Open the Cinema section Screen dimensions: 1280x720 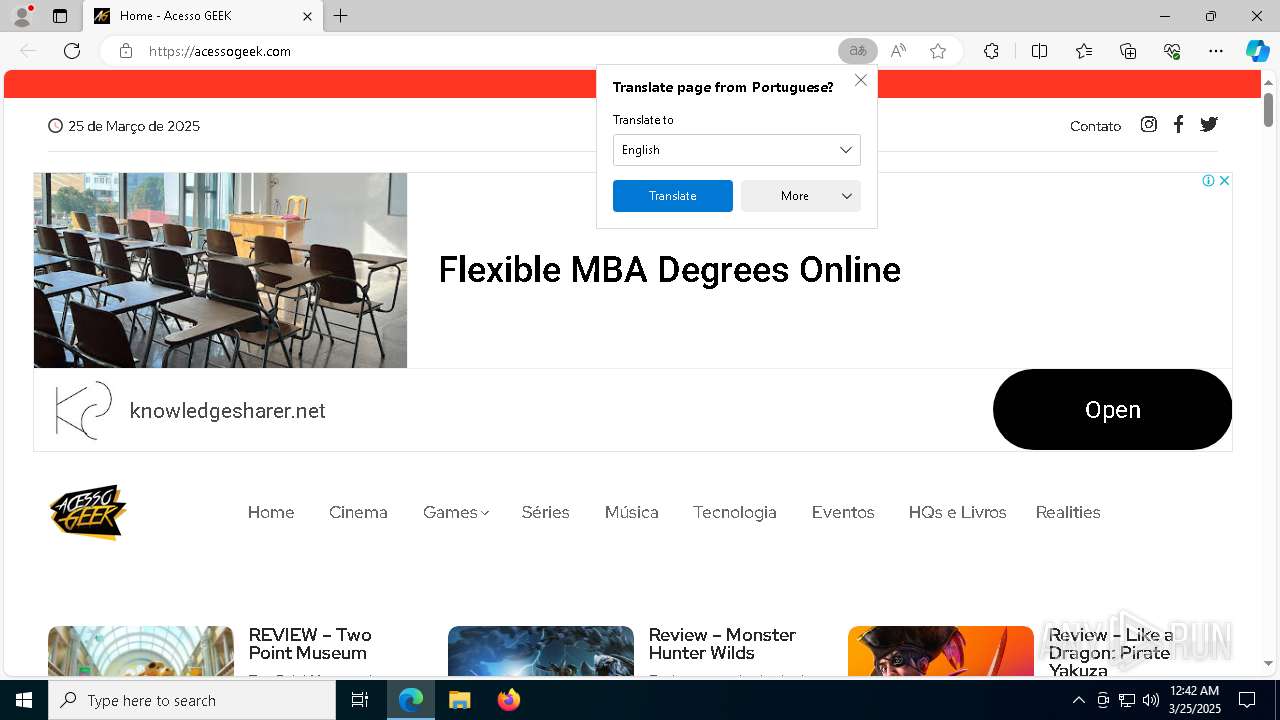tap(358, 512)
